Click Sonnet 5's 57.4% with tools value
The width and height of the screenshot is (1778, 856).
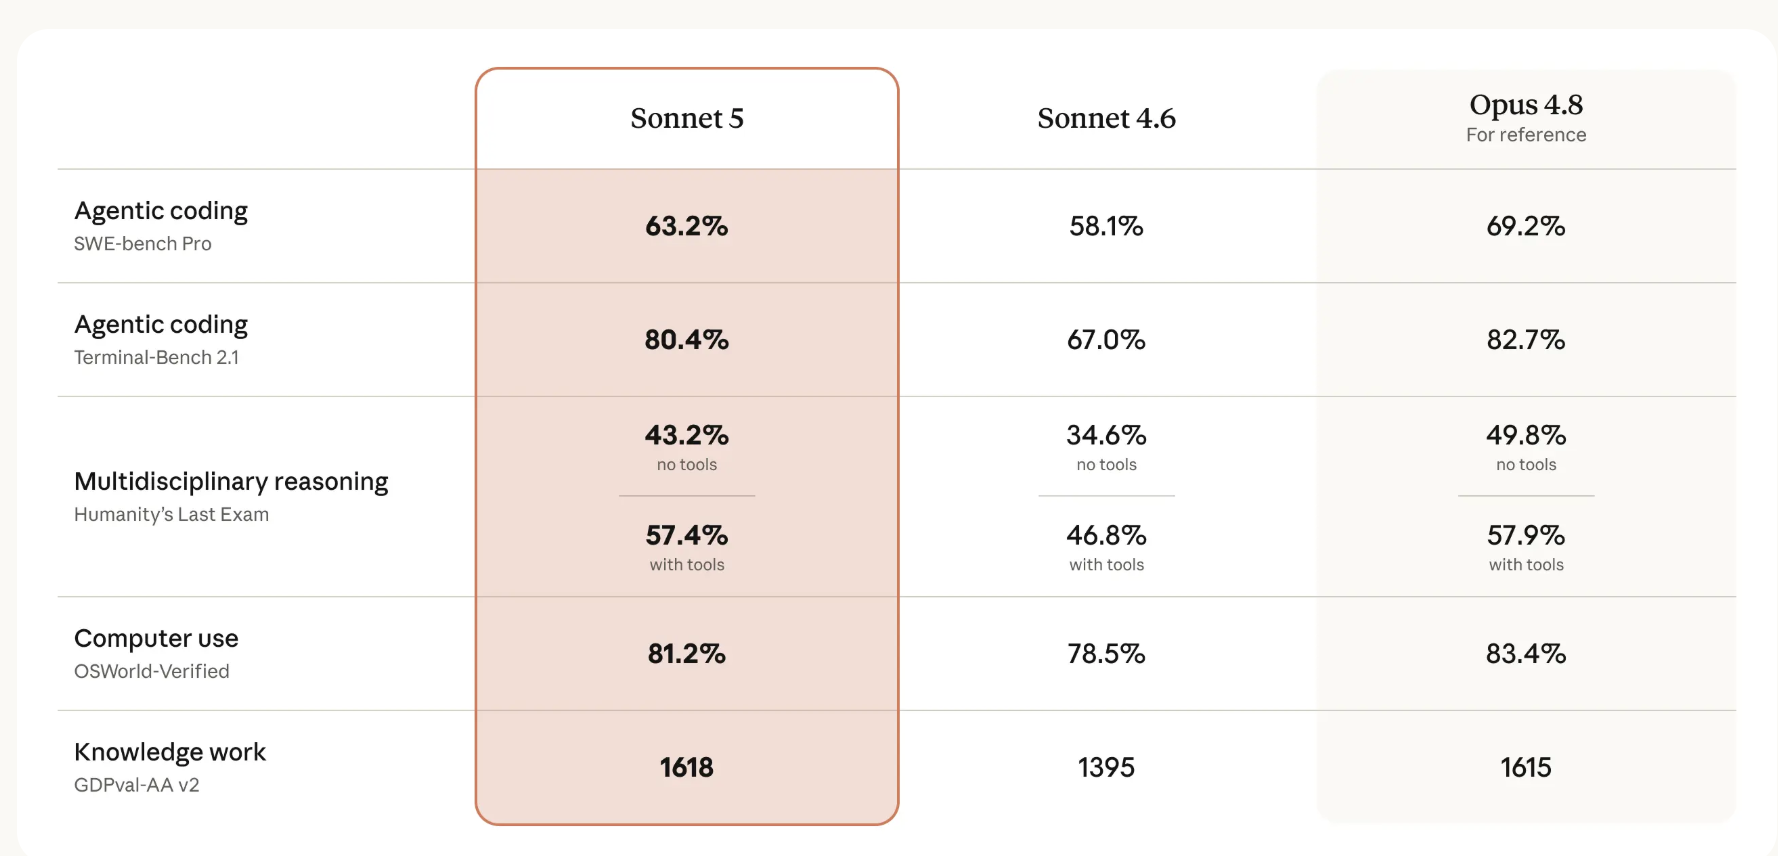point(687,536)
